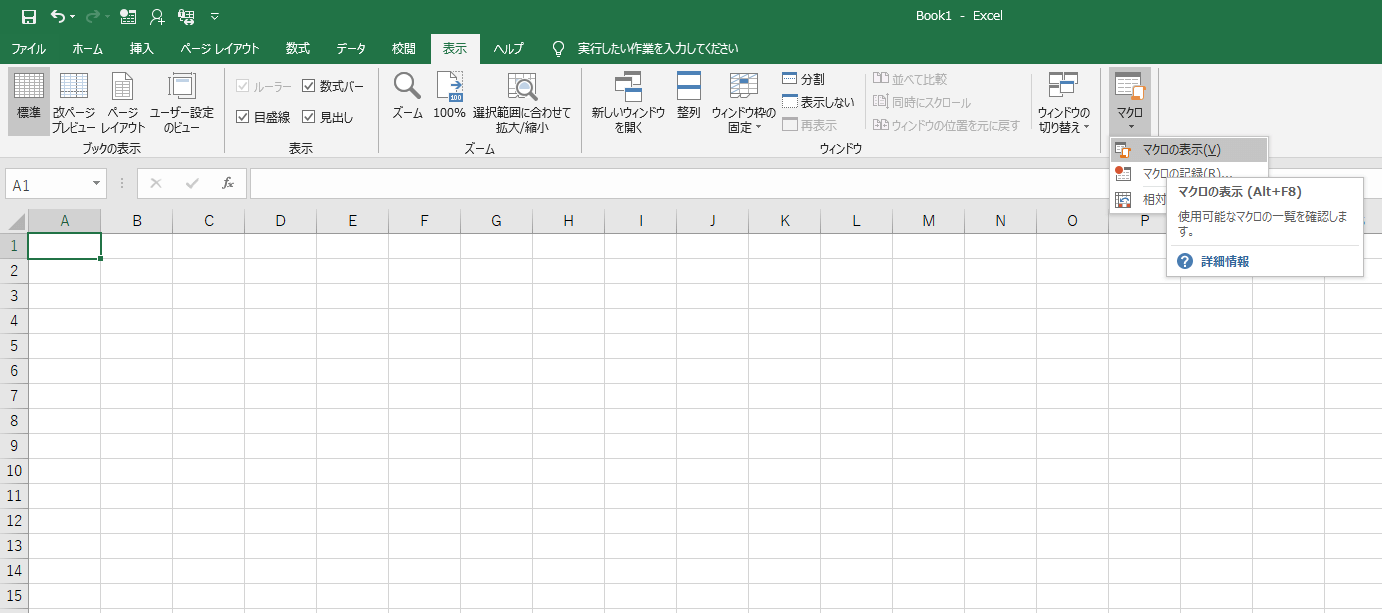Click the 分割 split button
Screen dimensions: 1382x613
tap(803, 79)
